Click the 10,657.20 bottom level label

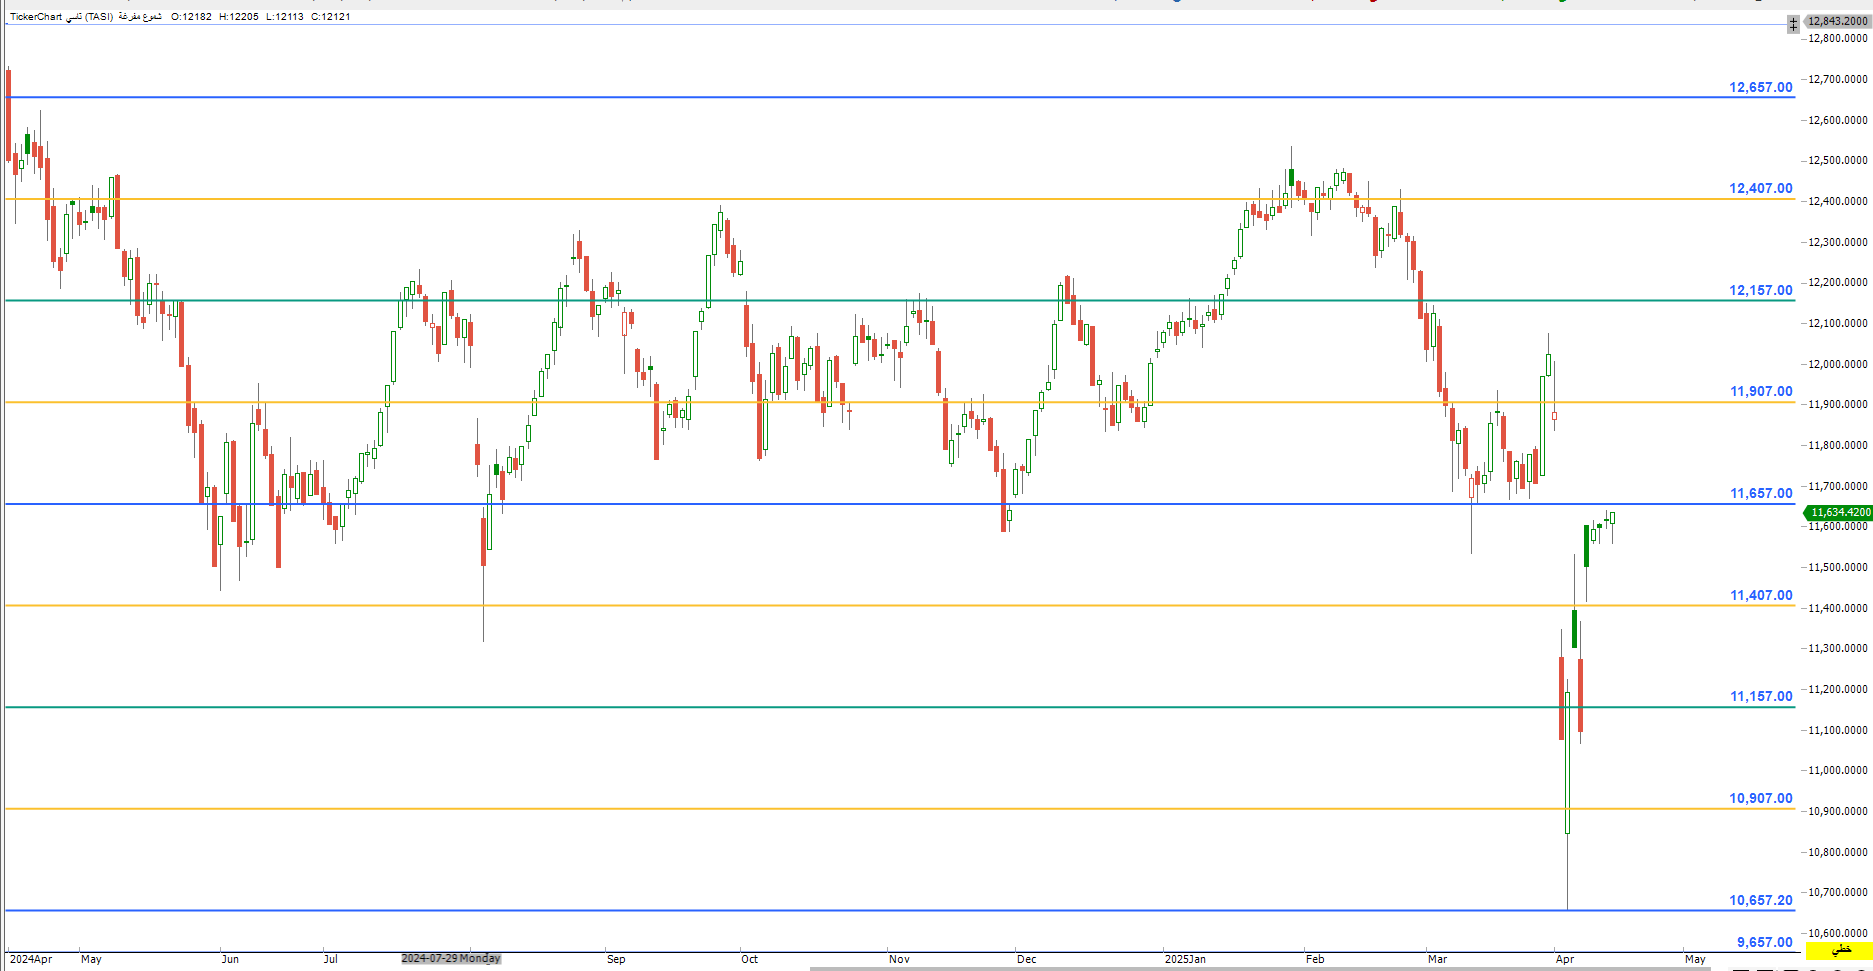[1760, 900]
